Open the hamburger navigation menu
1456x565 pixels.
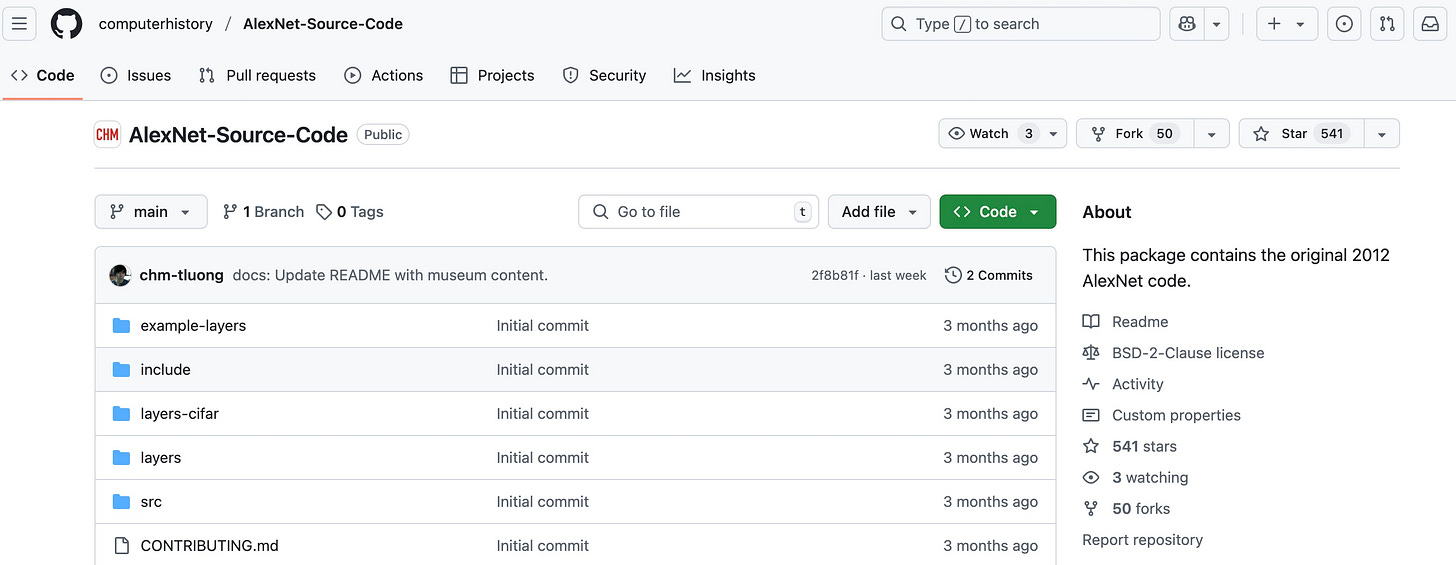[19, 24]
